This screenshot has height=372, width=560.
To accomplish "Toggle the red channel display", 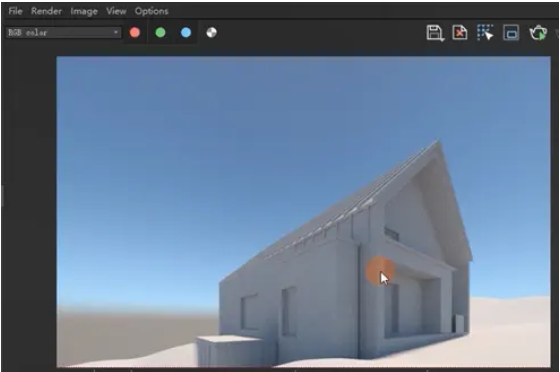I will 135,32.
